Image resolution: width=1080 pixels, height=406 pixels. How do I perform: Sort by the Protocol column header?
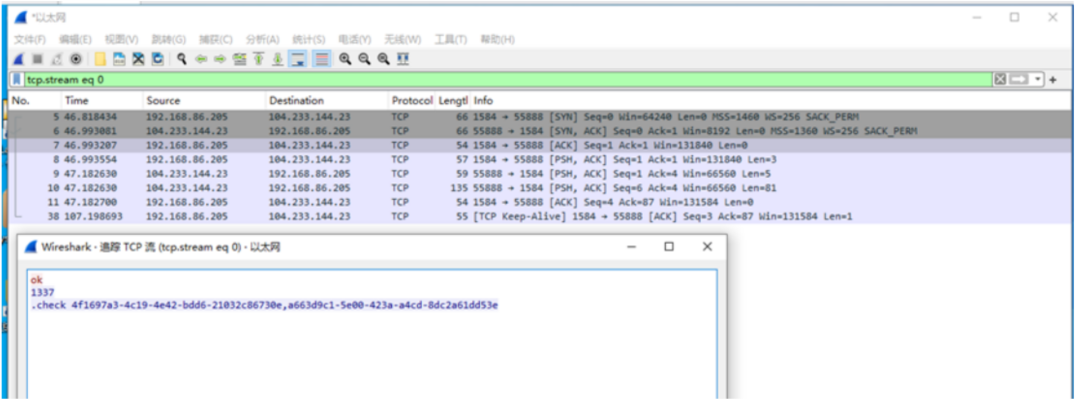tap(412, 101)
